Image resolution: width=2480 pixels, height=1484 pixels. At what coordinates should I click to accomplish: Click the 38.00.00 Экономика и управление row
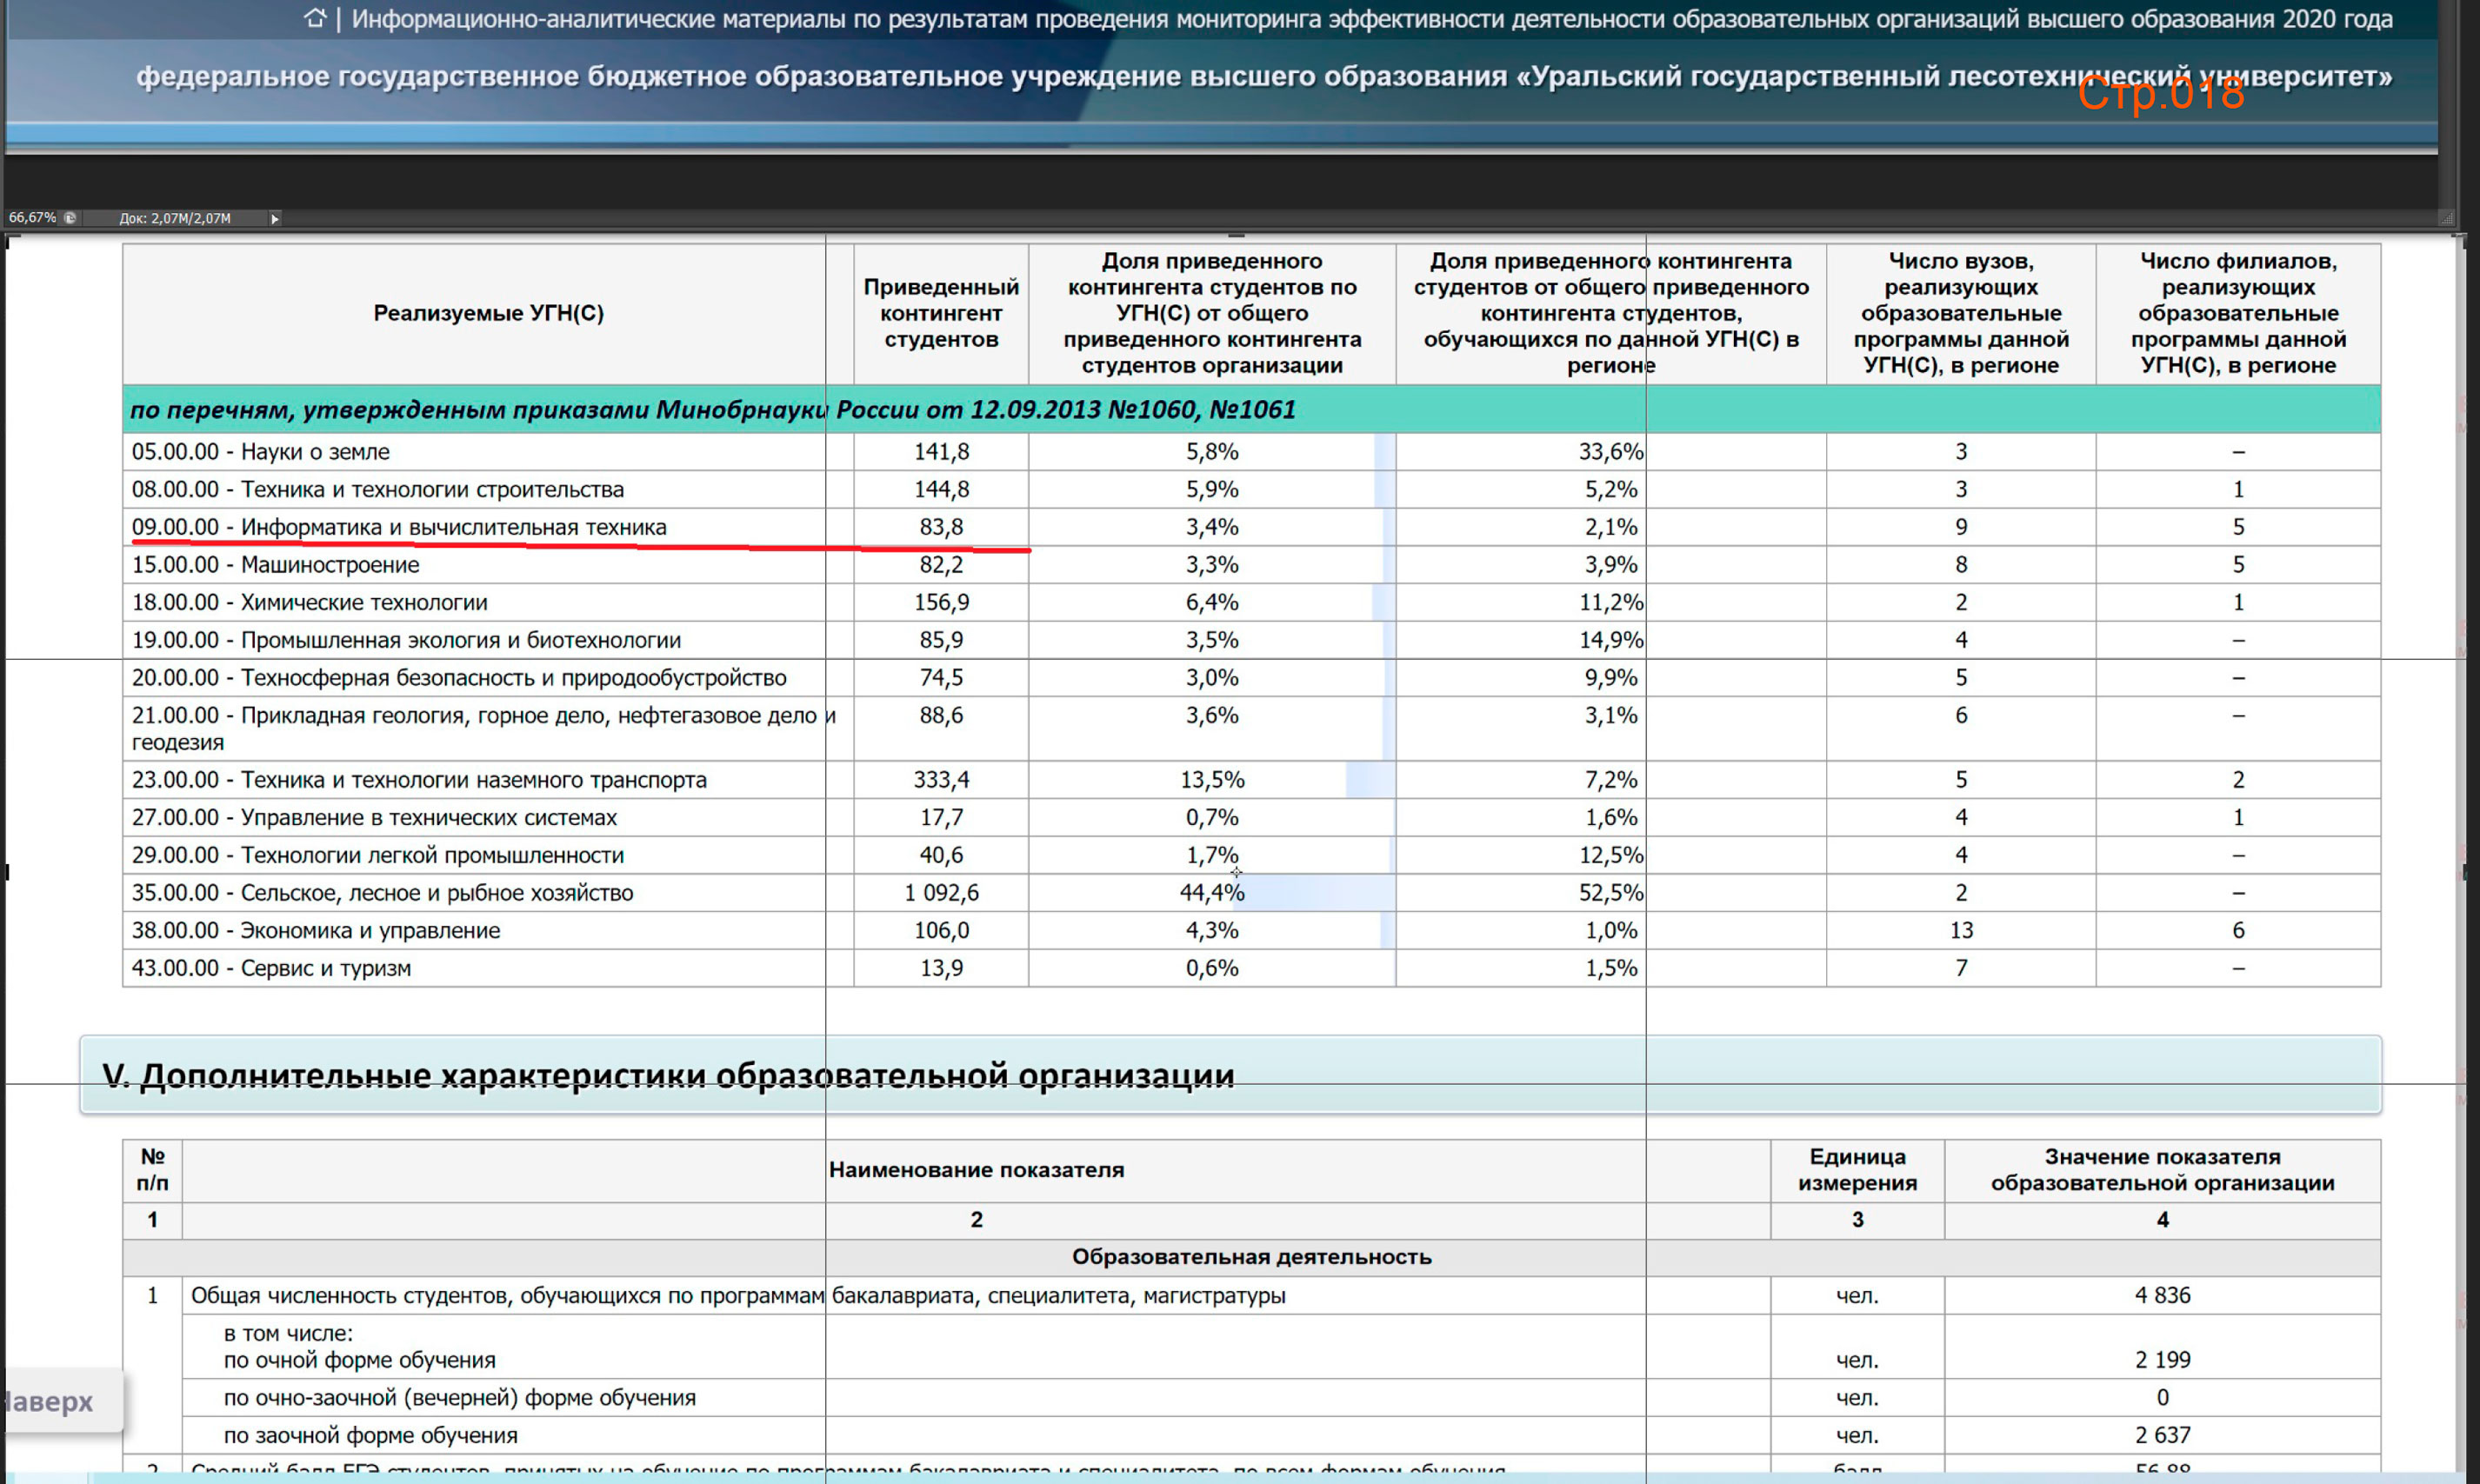click(x=316, y=931)
